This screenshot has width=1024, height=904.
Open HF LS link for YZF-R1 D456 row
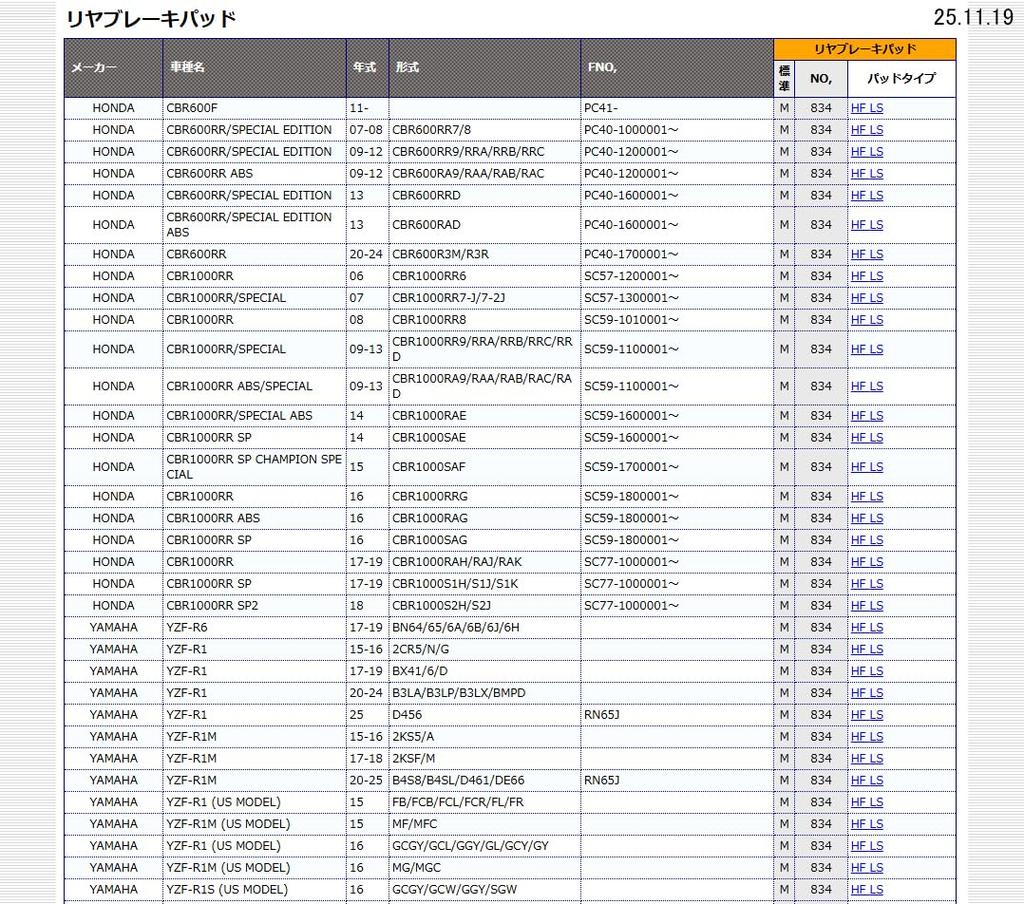[866, 715]
